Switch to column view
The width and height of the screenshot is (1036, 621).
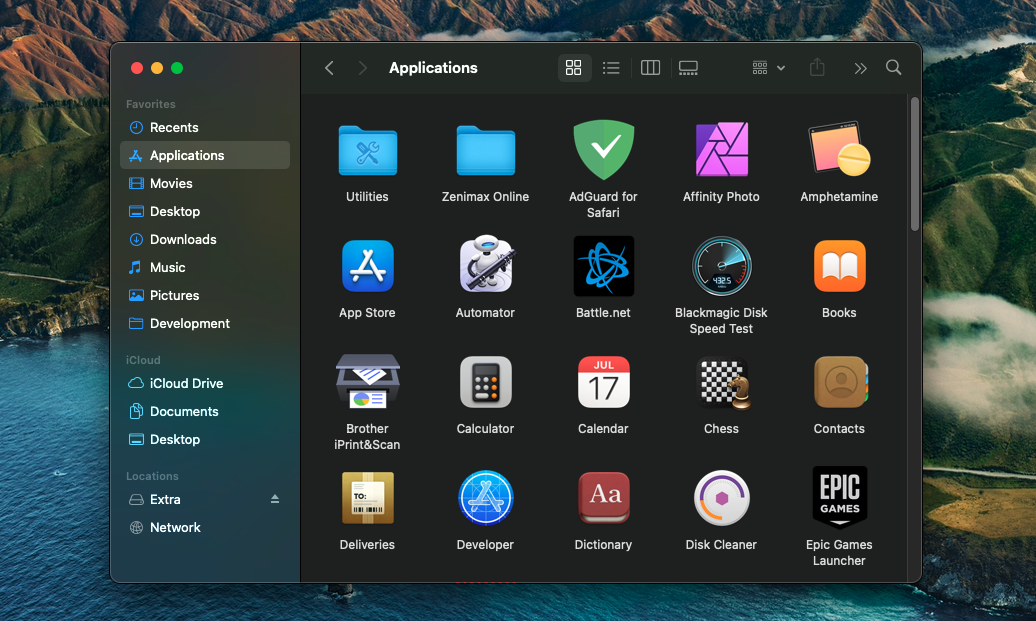click(650, 67)
